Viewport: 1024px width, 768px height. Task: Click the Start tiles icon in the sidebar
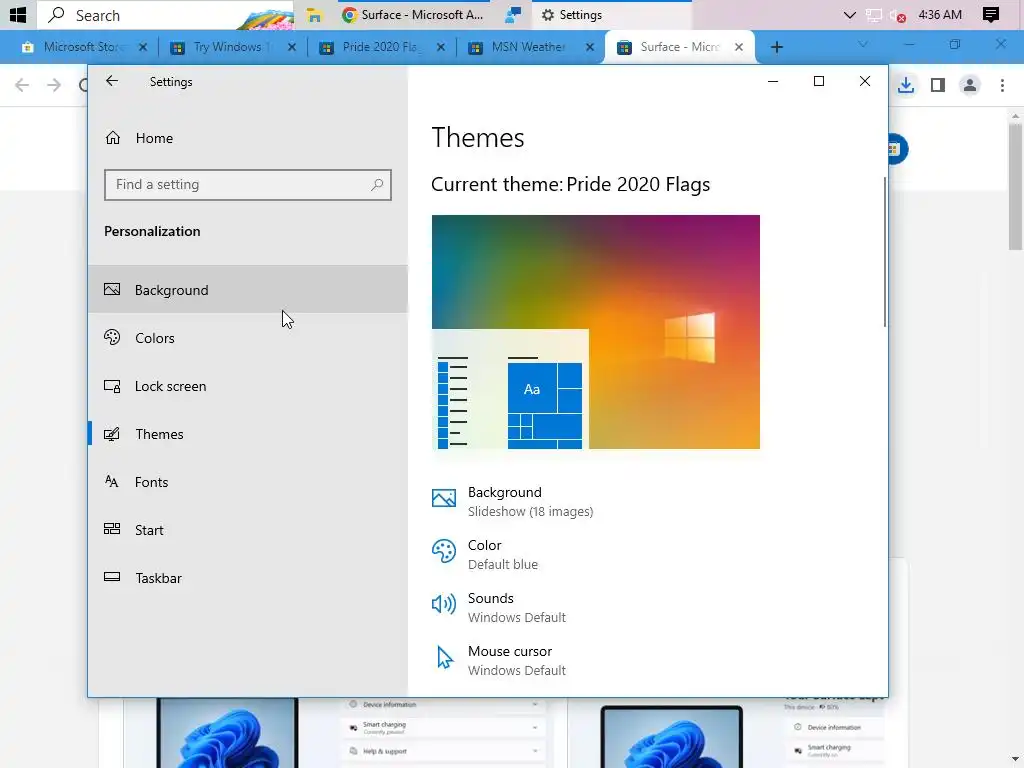tap(112, 529)
